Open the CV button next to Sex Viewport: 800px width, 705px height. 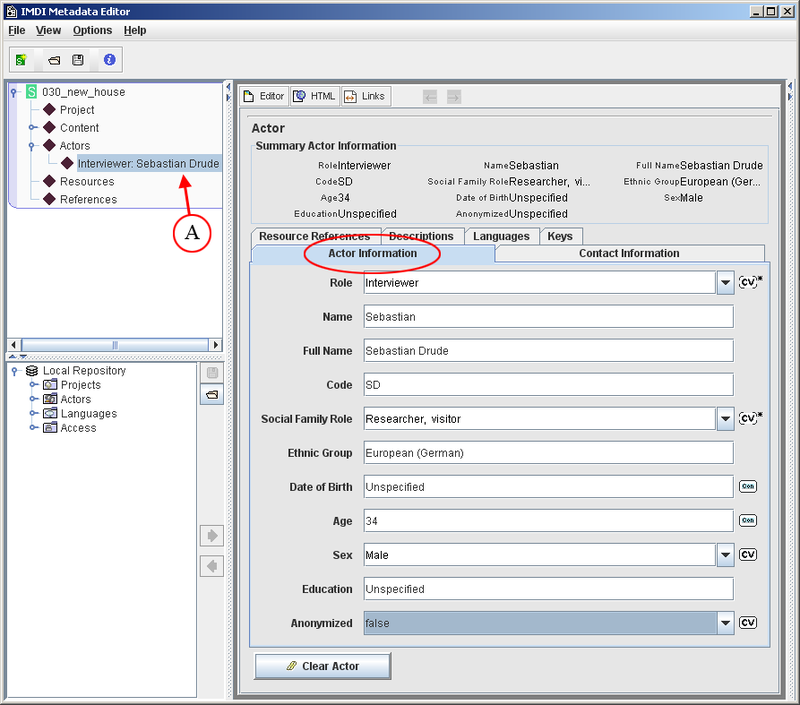tap(748, 555)
